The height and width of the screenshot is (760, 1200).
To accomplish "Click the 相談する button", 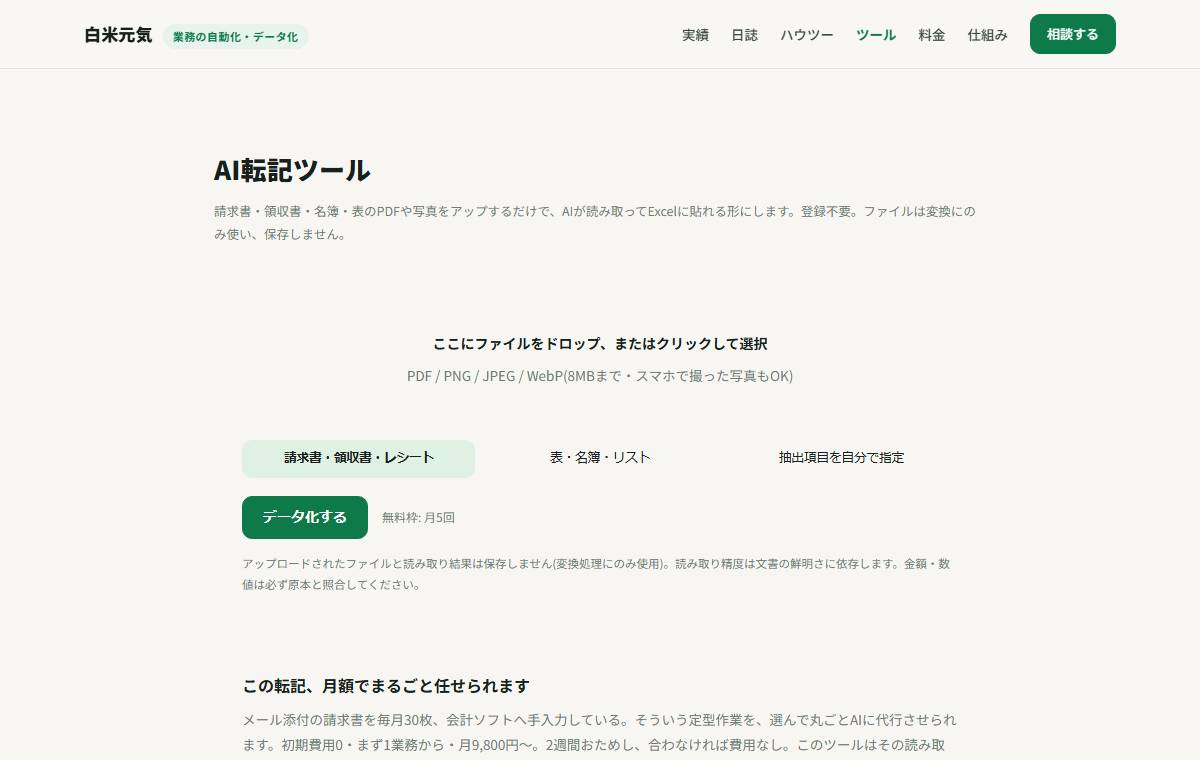I will point(1073,34).
